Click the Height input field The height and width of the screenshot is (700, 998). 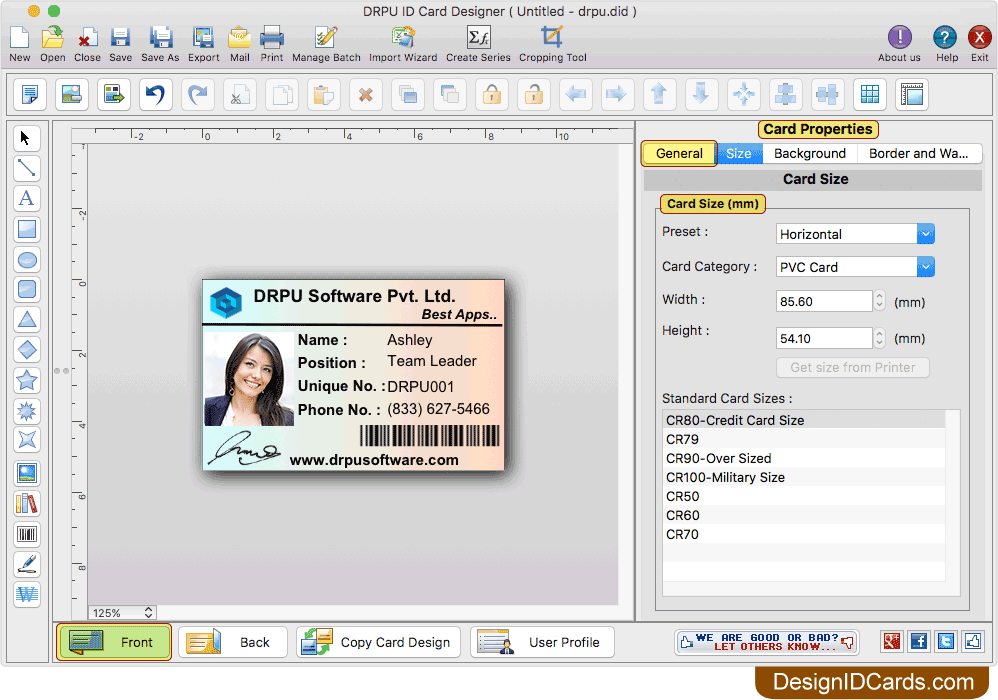point(824,338)
